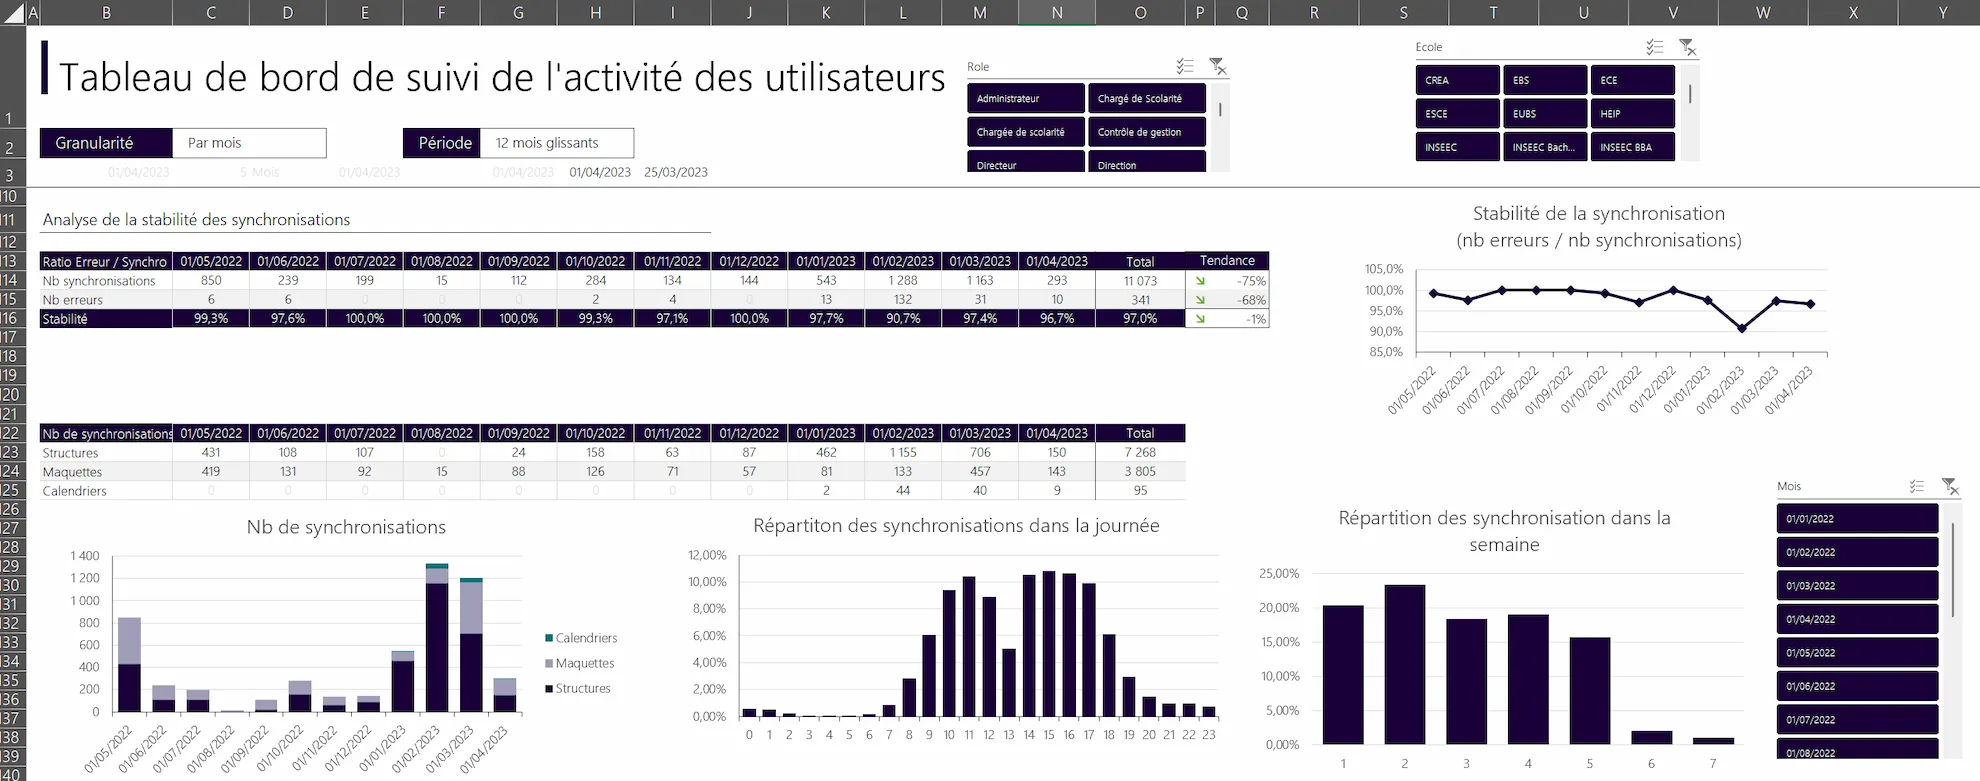Click the 'Ratio Erreur / Synchro' header cell
The image size is (1980, 781).
click(106, 261)
